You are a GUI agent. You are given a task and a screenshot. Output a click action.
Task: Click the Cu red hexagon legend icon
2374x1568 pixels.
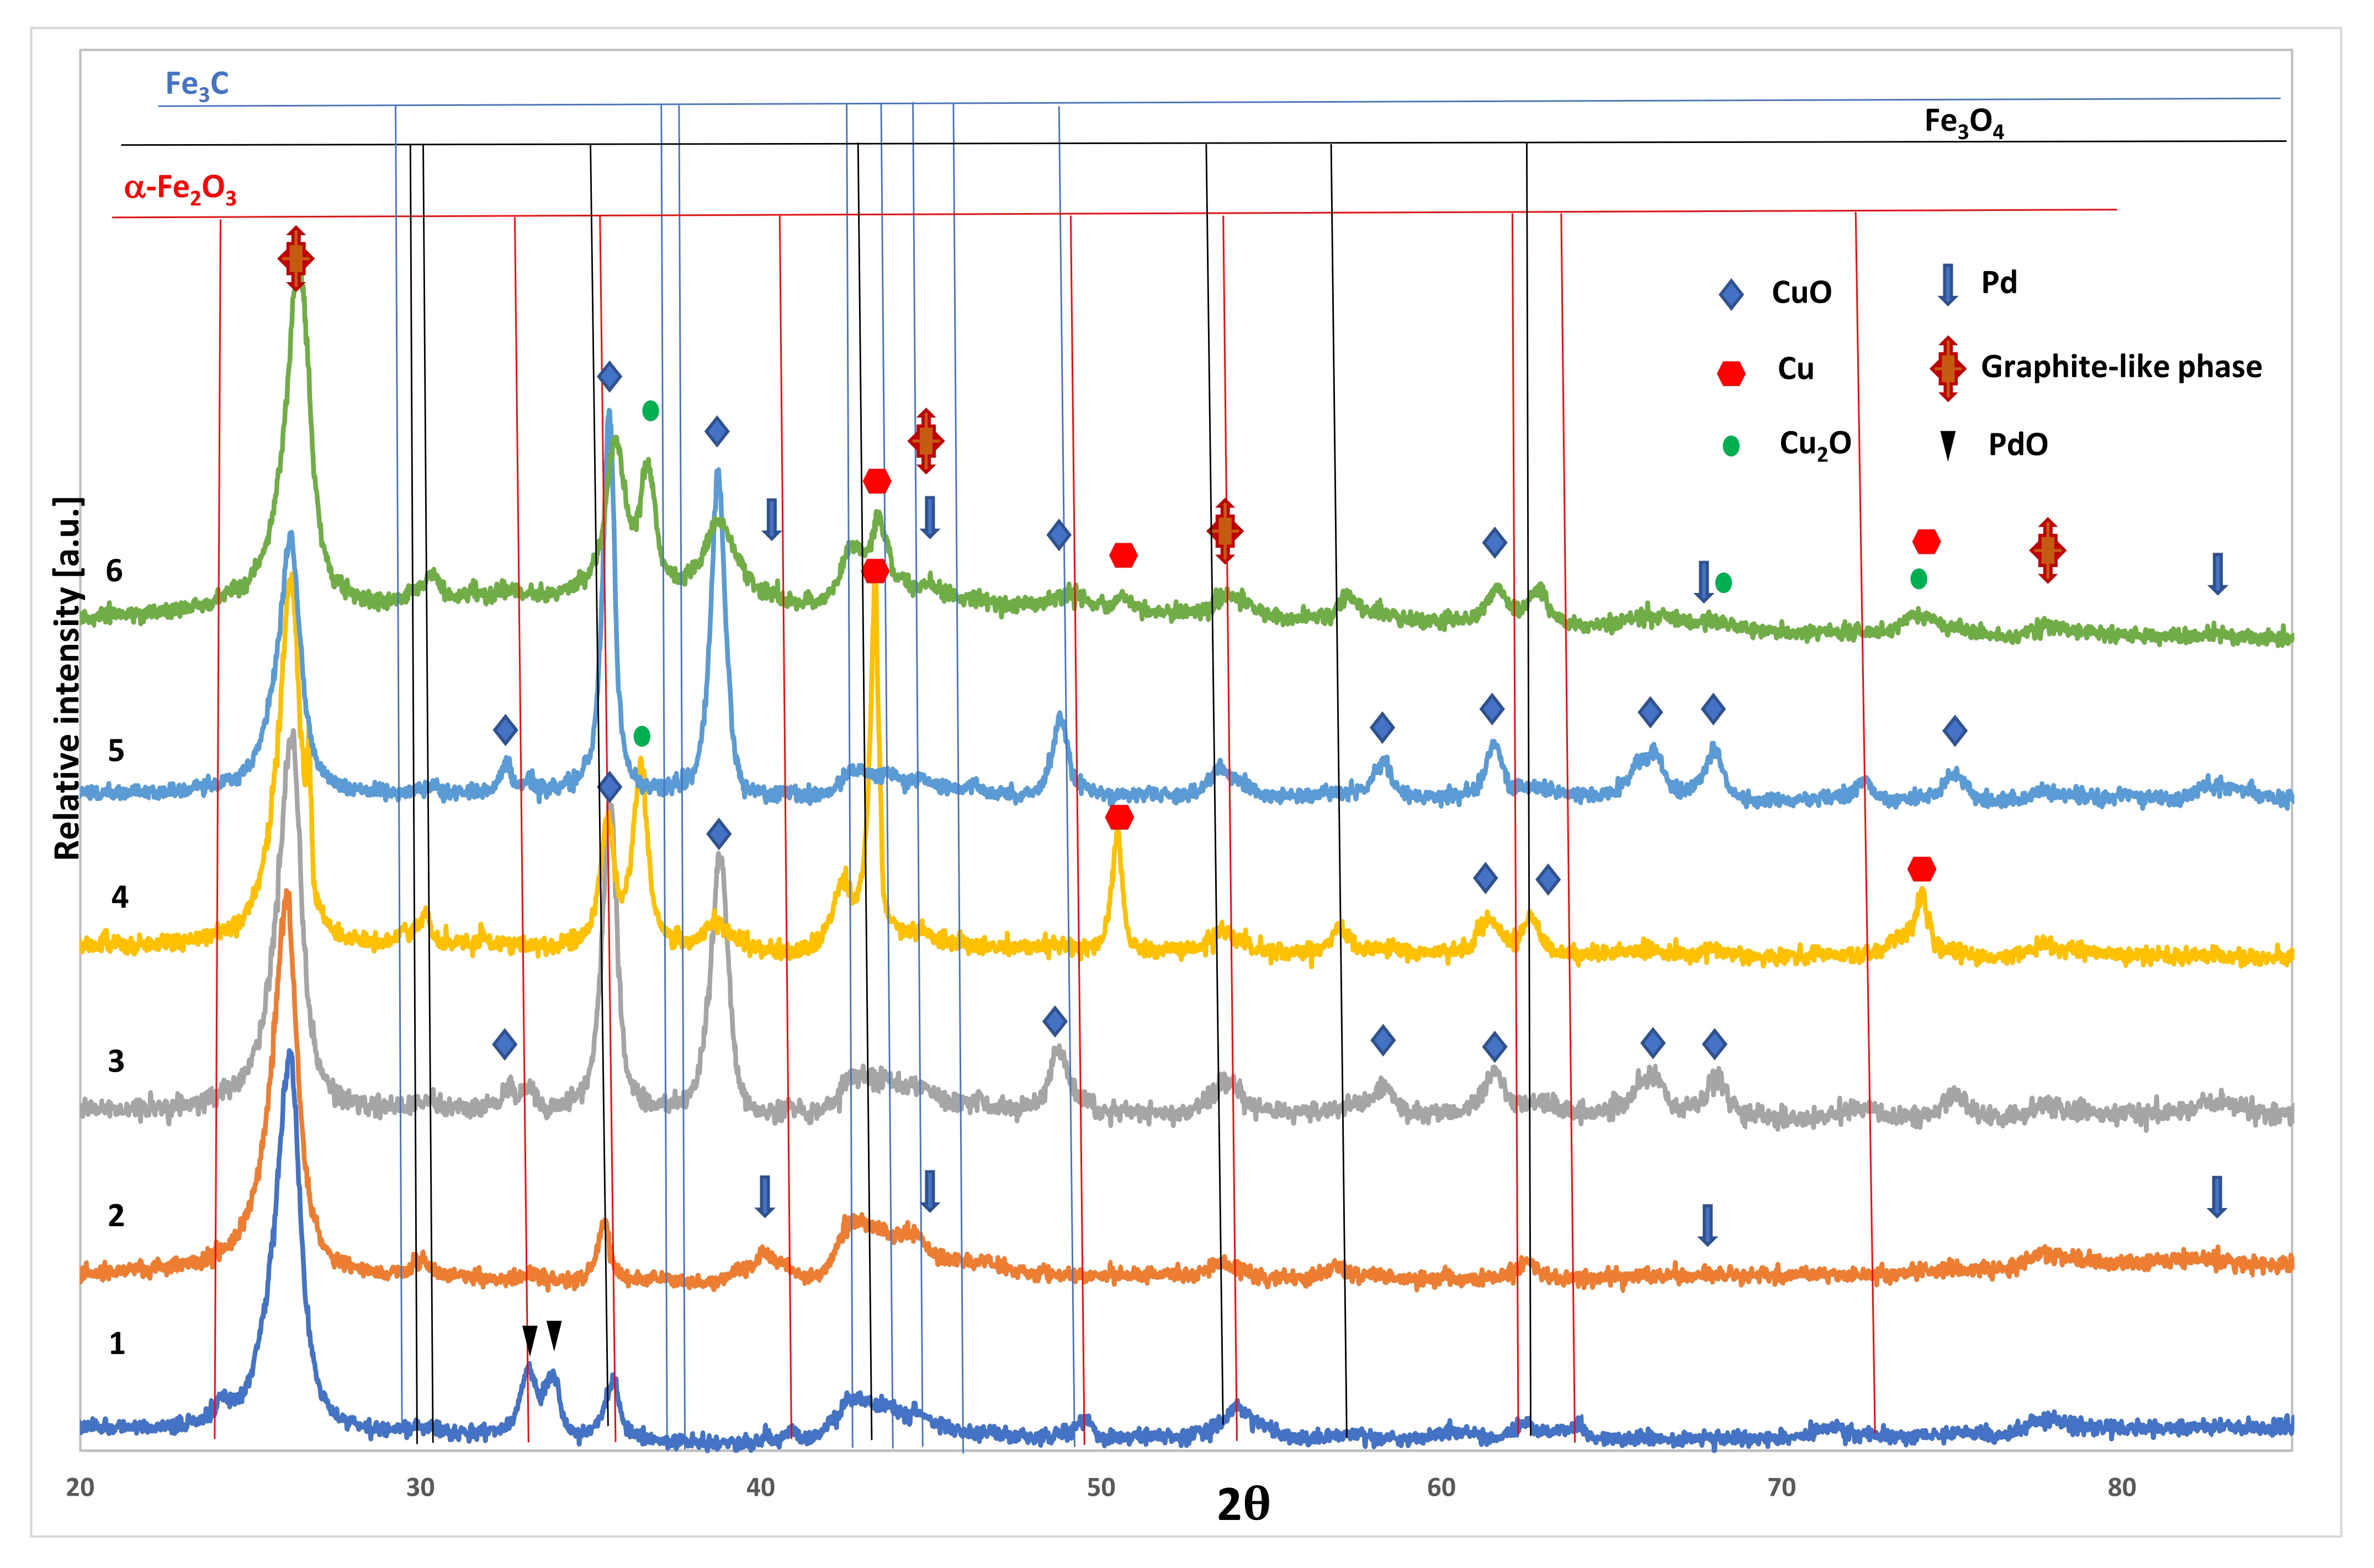pyautogui.click(x=1731, y=373)
